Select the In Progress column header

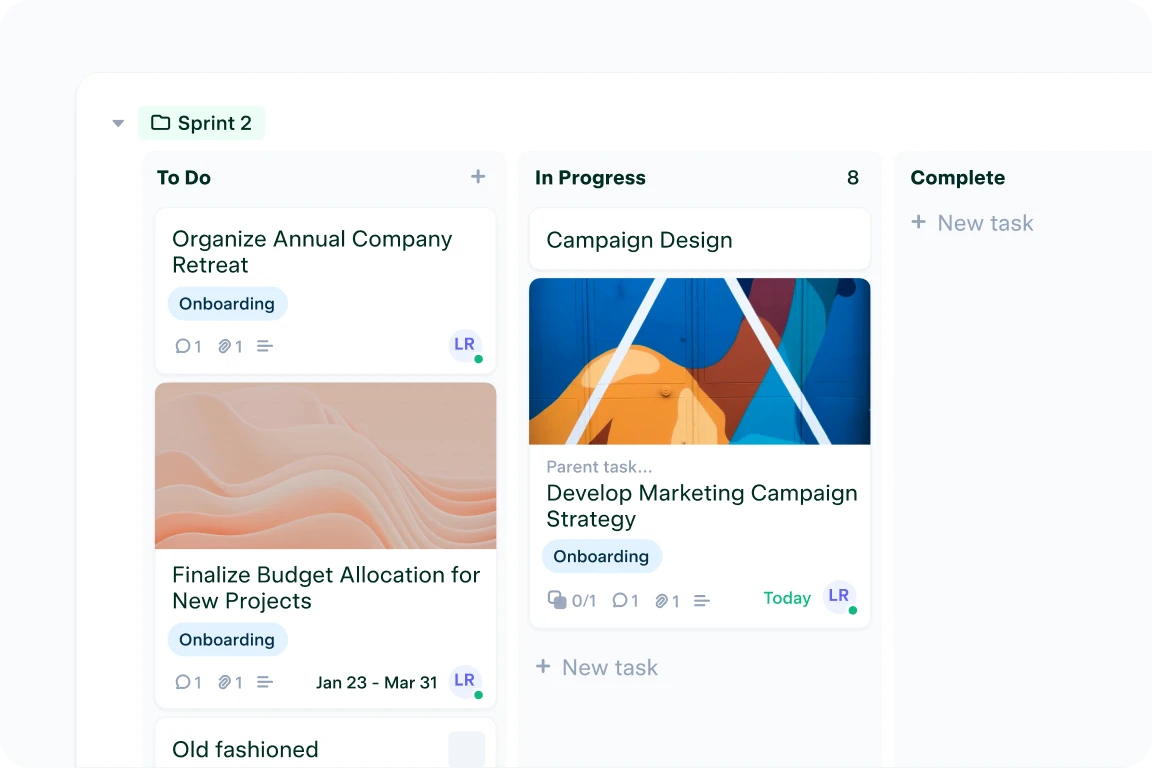pyautogui.click(x=590, y=178)
